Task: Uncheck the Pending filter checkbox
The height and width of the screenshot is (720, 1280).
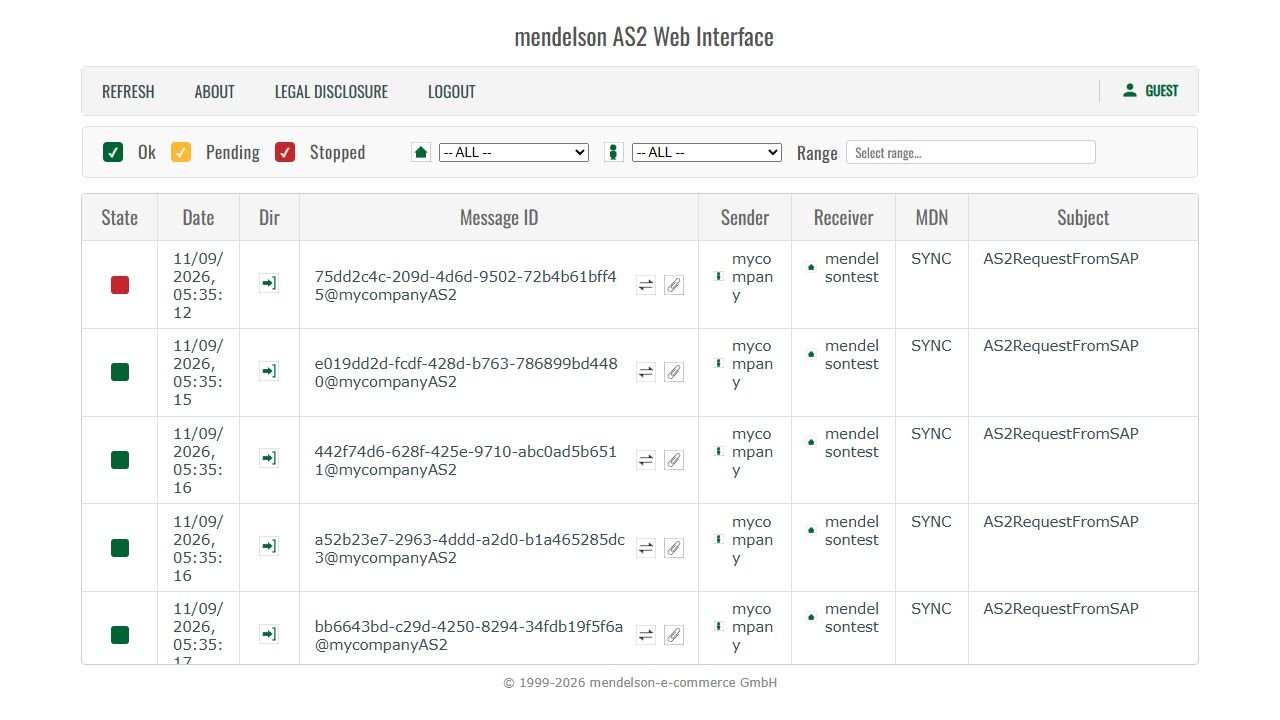Action: pyautogui.click(x=181, y=152)
